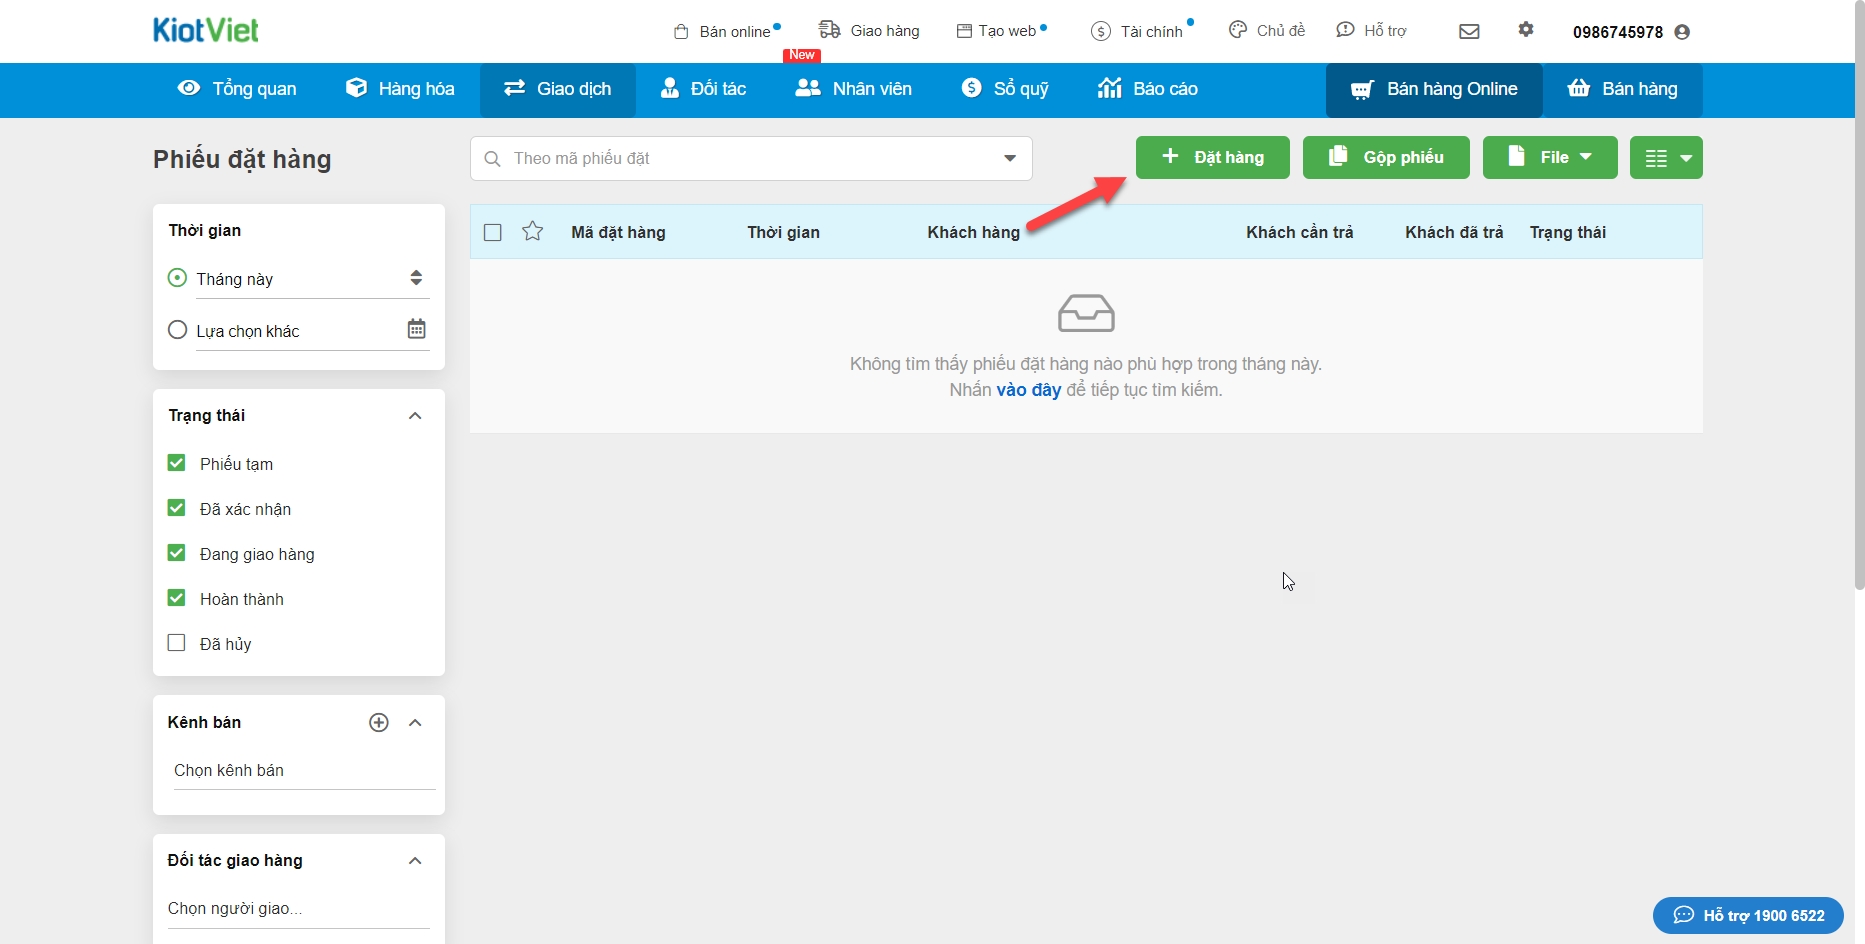Select the Lựa chọn khác radio button
The height and width of the screenshot is (944, 1865).
[x=178, y=330]
